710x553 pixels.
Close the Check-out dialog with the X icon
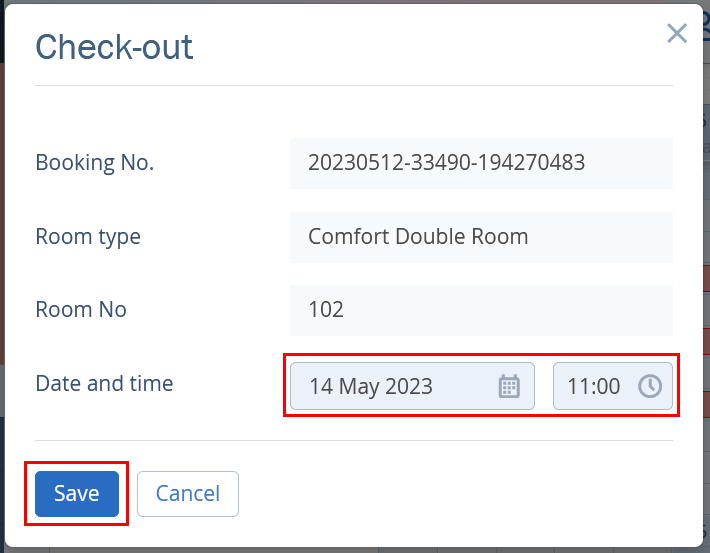coord(677,34)
